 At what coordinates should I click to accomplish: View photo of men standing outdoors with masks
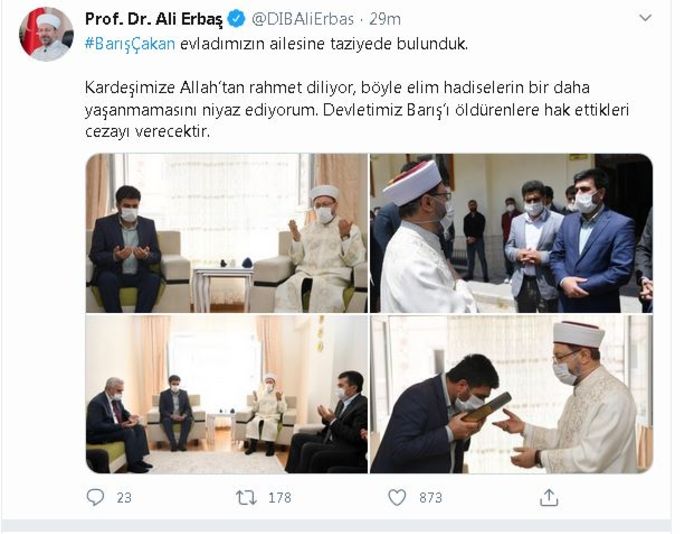[511, 233]
